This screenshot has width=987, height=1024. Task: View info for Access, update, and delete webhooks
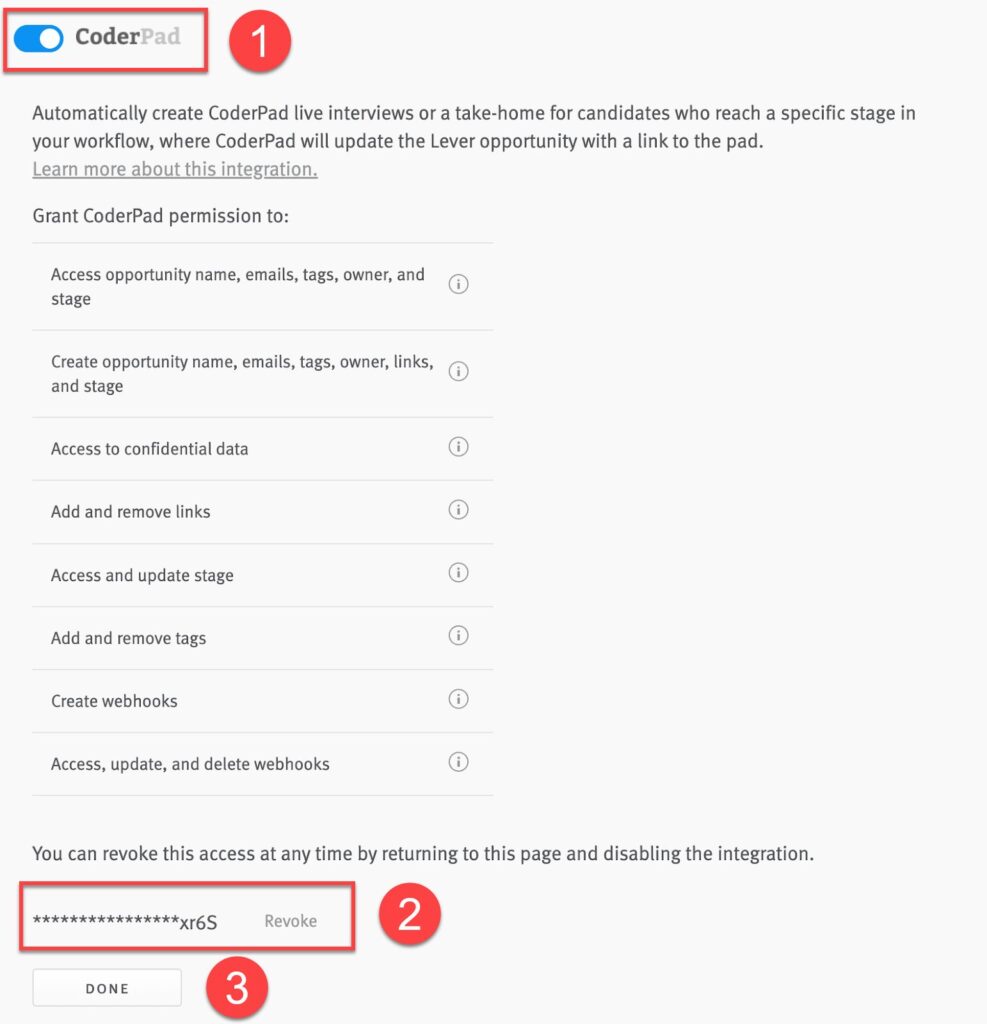pos(458,762)
